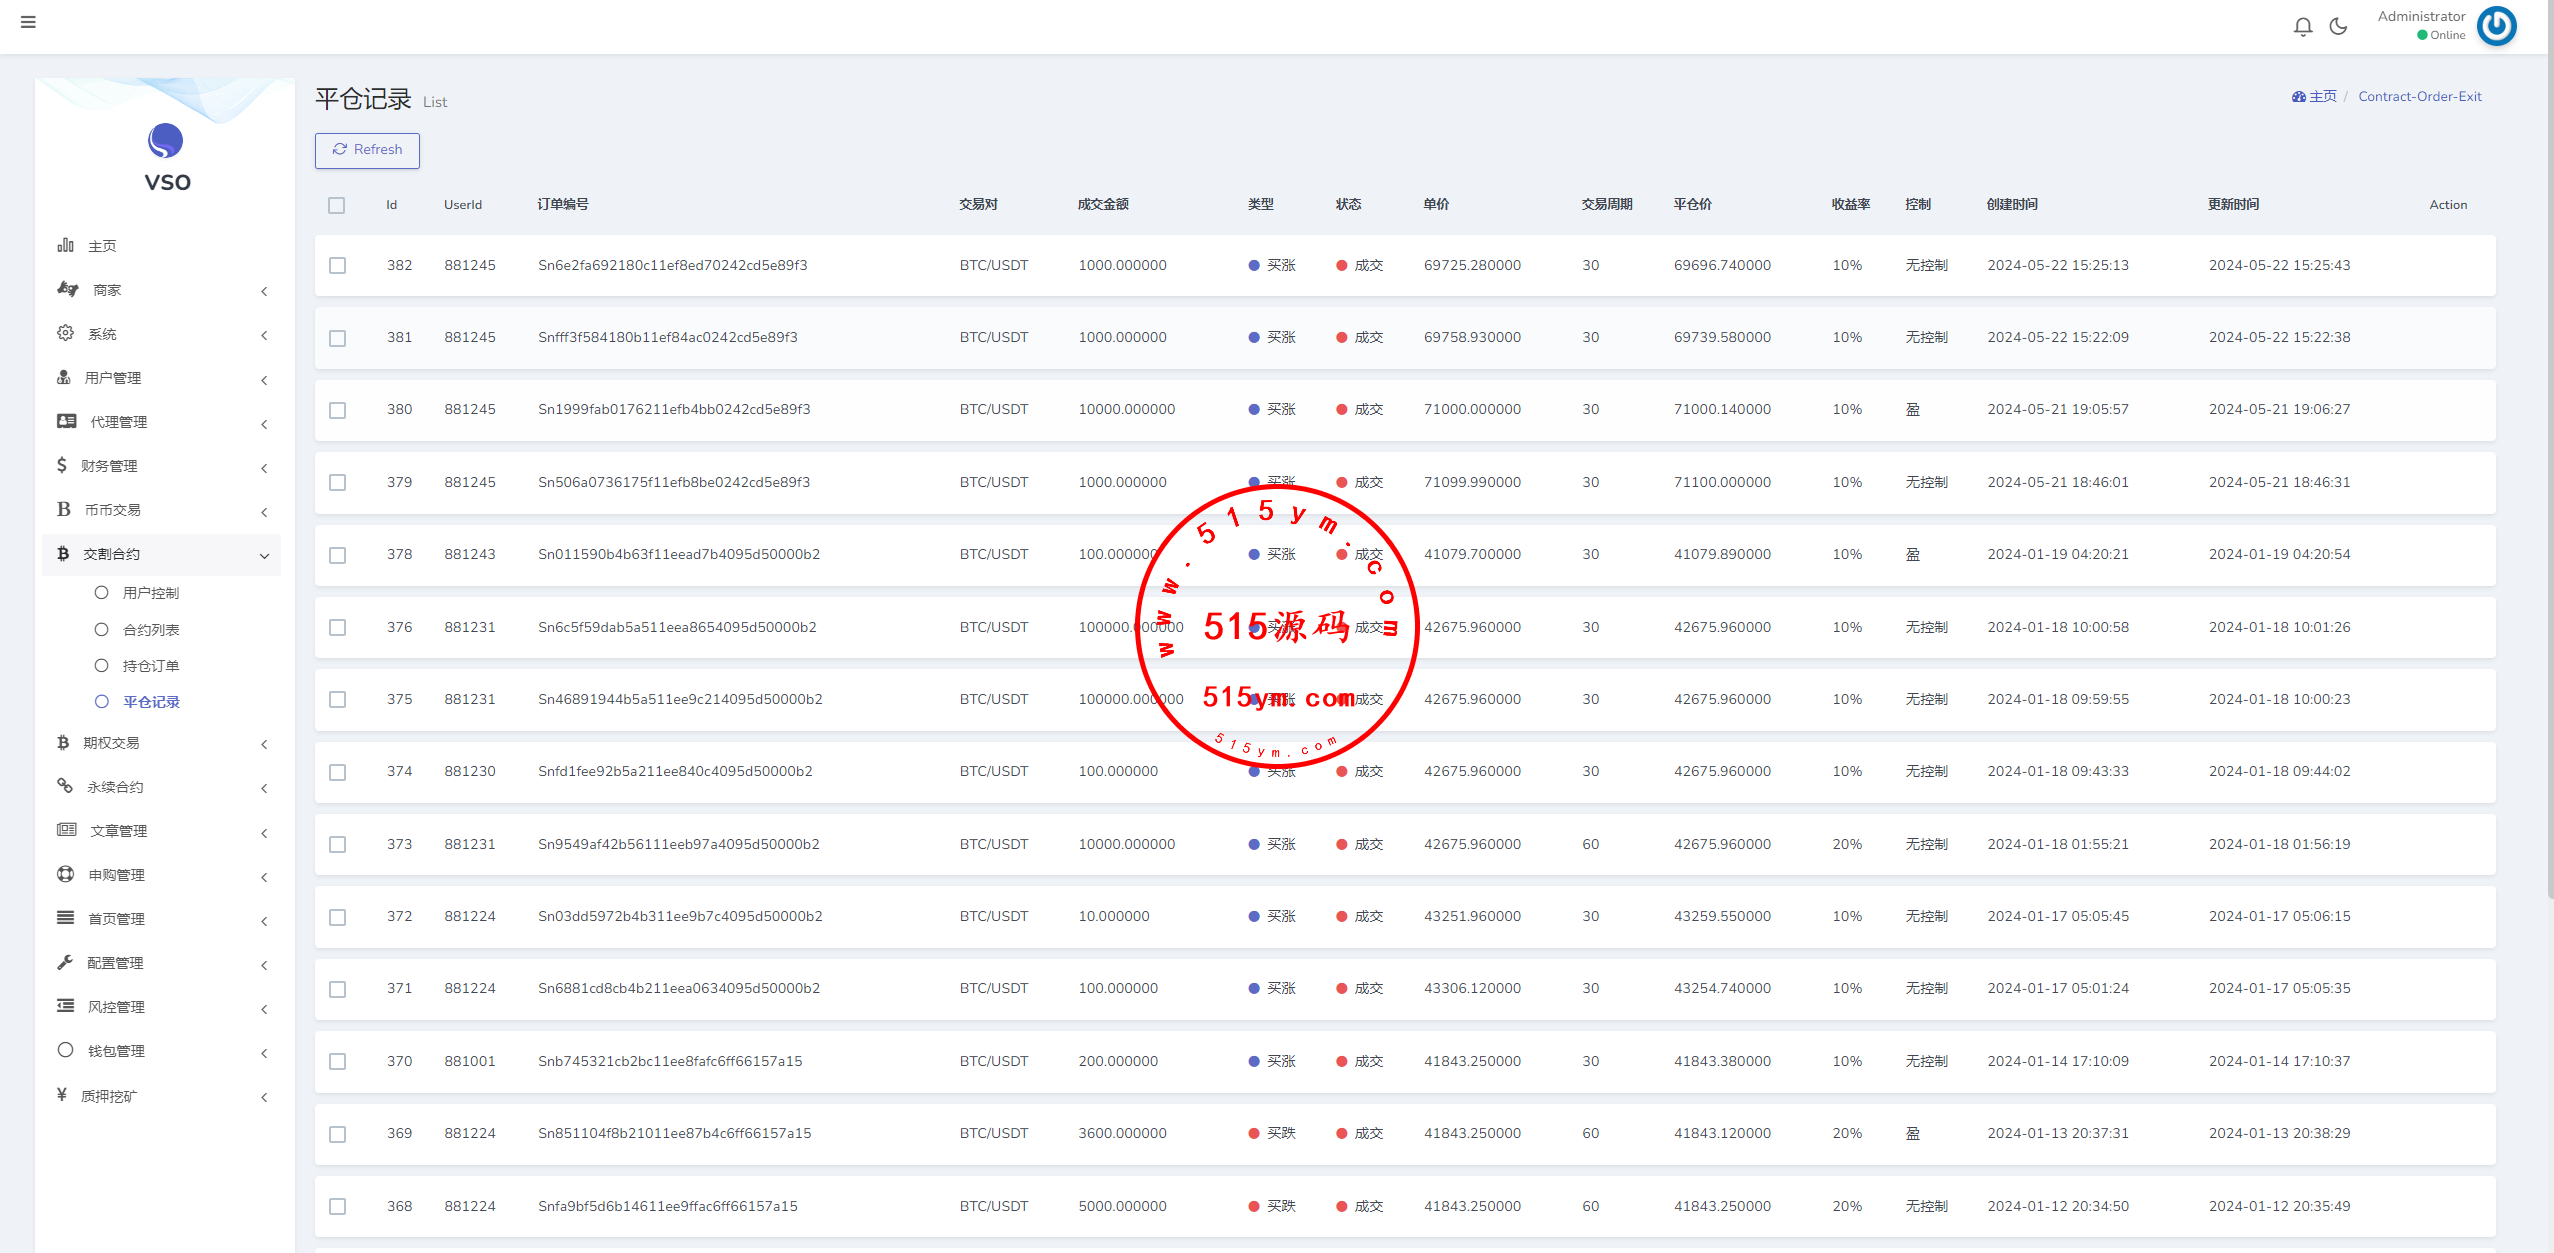Image resolution: width=2554 pixels, height=1253 pixels.
Task: Check the row with Id 382
Action: (x=338, y=266)
